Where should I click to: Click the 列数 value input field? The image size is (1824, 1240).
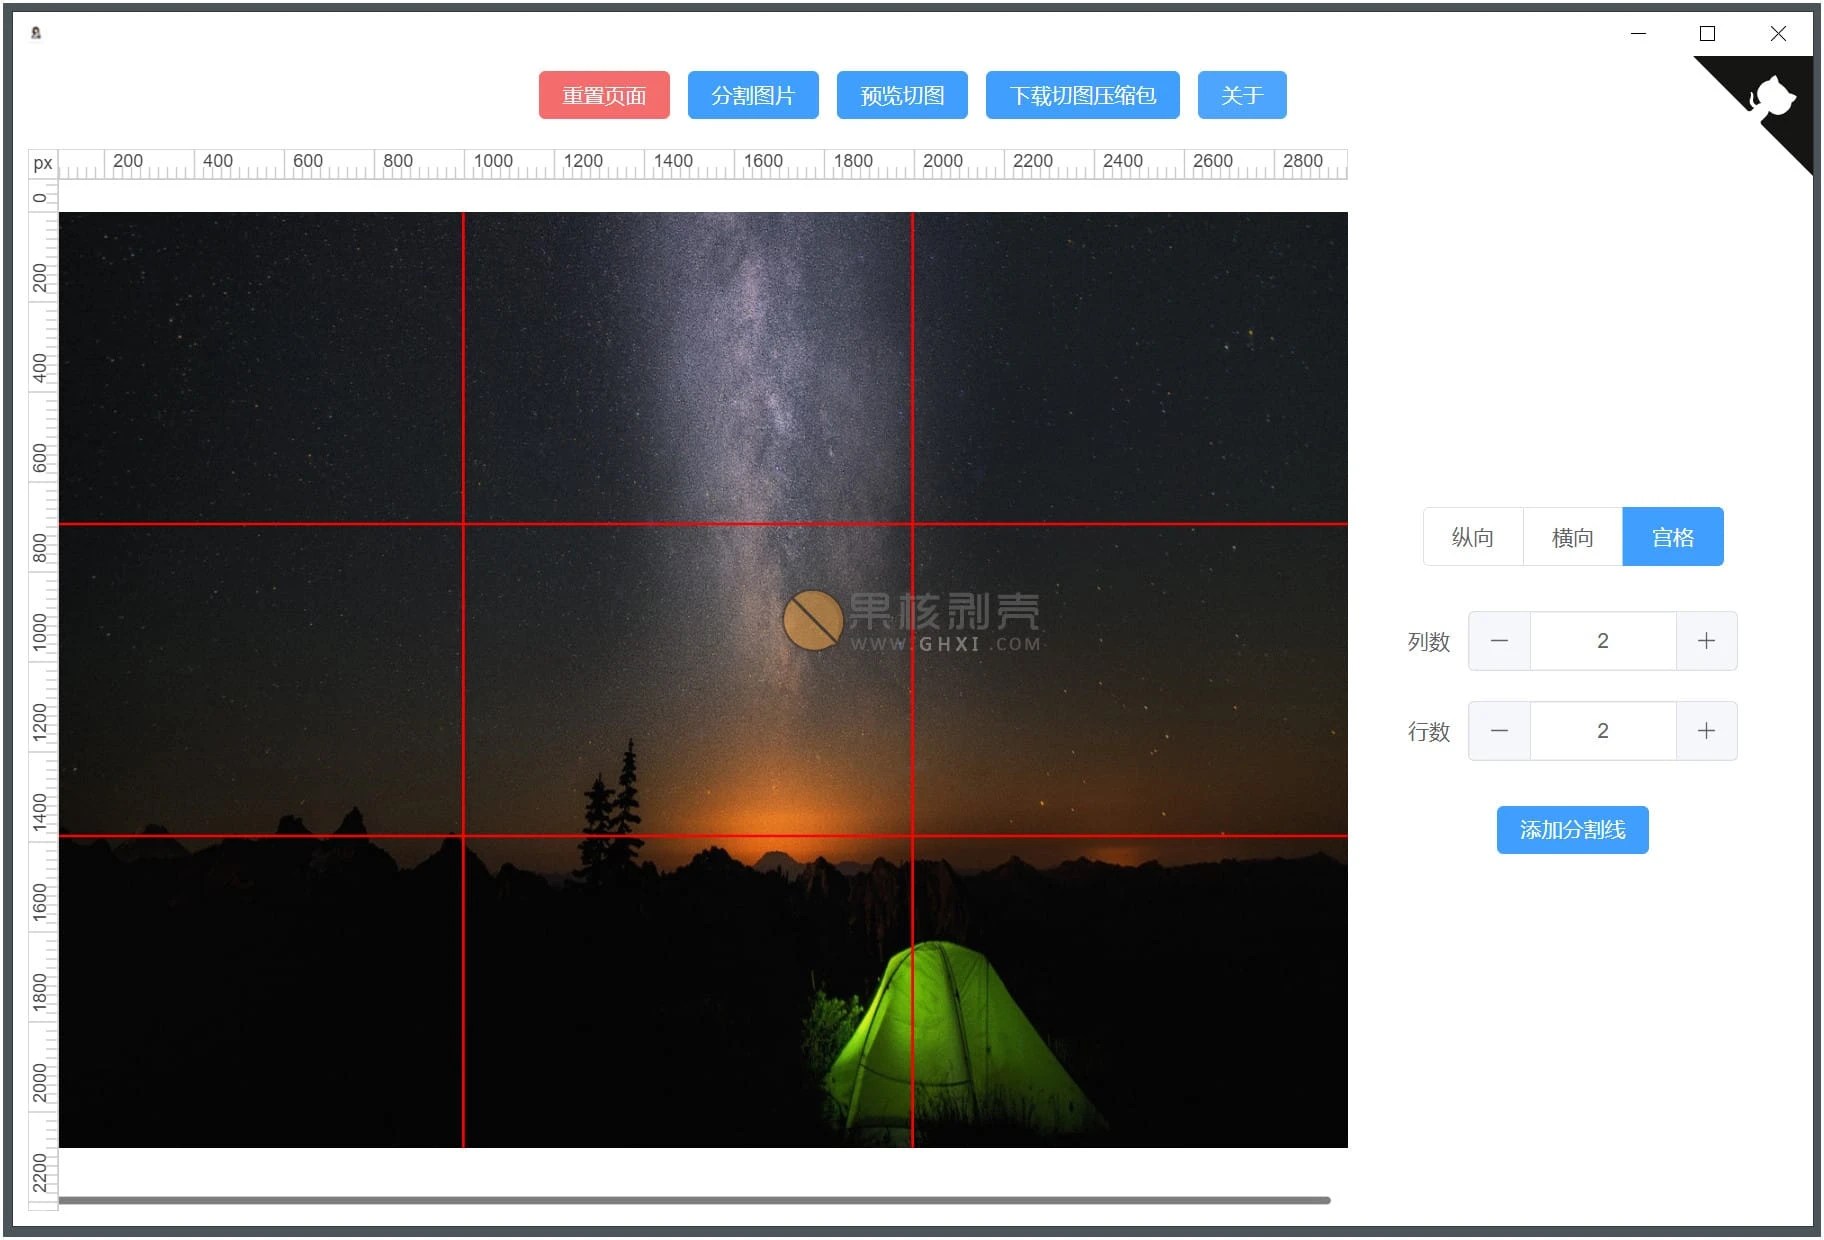pos(1603,641)
